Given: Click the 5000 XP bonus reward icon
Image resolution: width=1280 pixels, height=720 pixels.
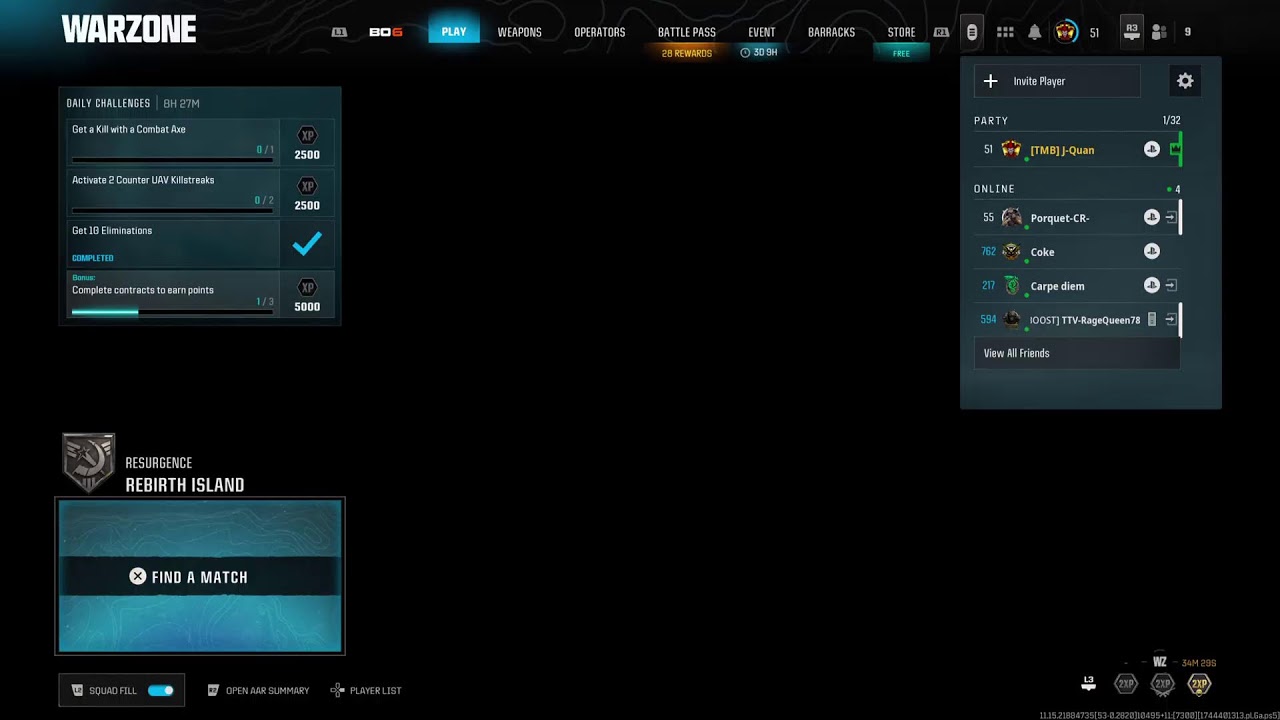Looking at the screenshot, I should pyautogui.click(x=307, y=287).
